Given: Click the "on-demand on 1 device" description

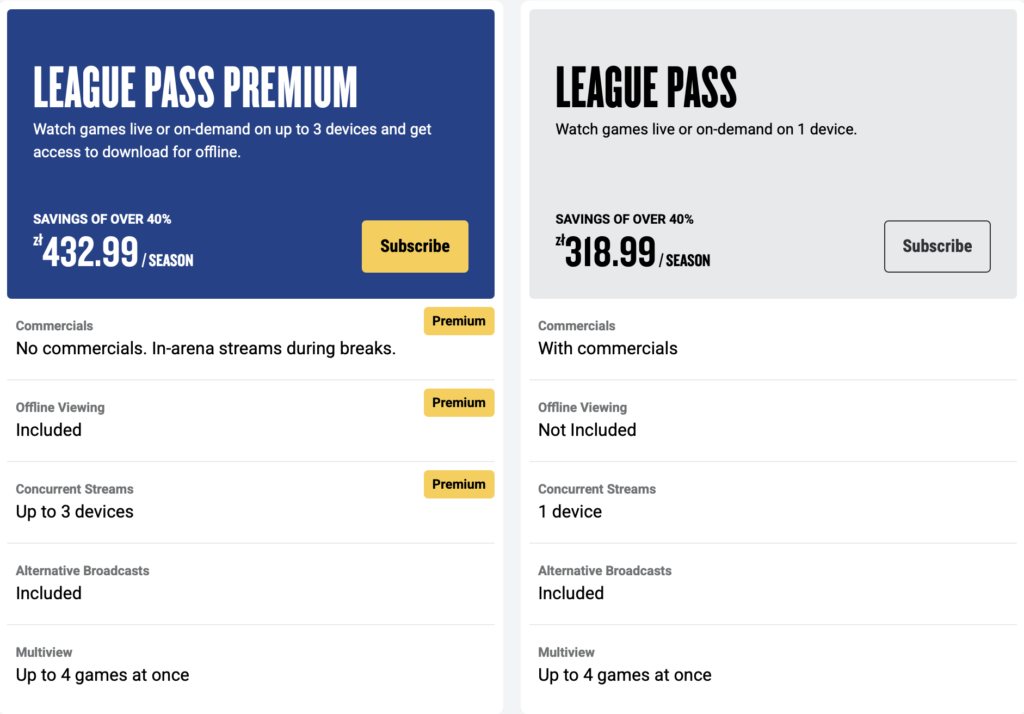Looking at the screenshot, I should pyautogui.click(x=706, y=129).
